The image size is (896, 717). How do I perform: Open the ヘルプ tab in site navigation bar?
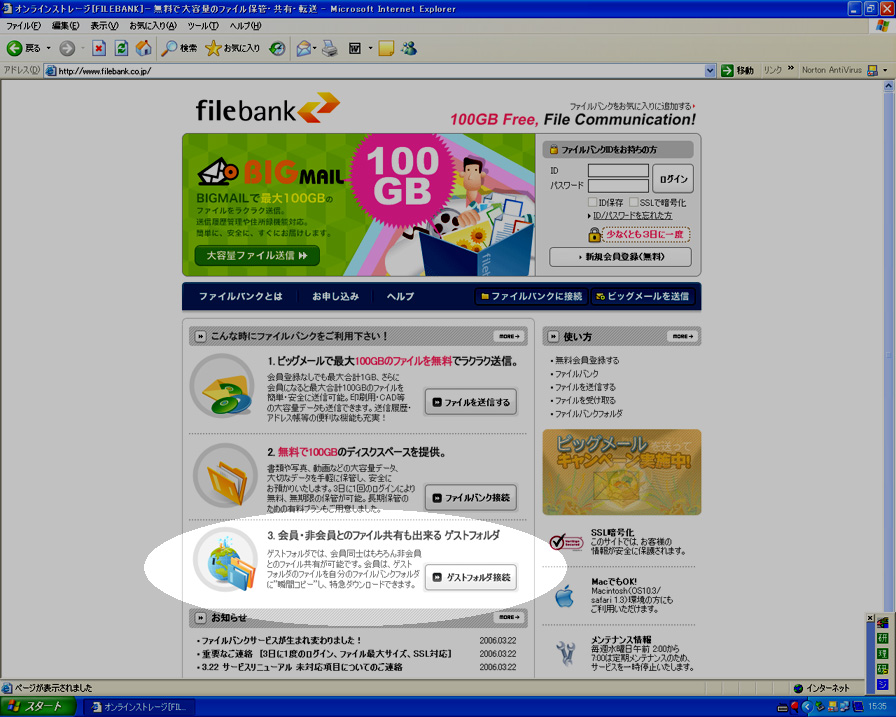400,296
